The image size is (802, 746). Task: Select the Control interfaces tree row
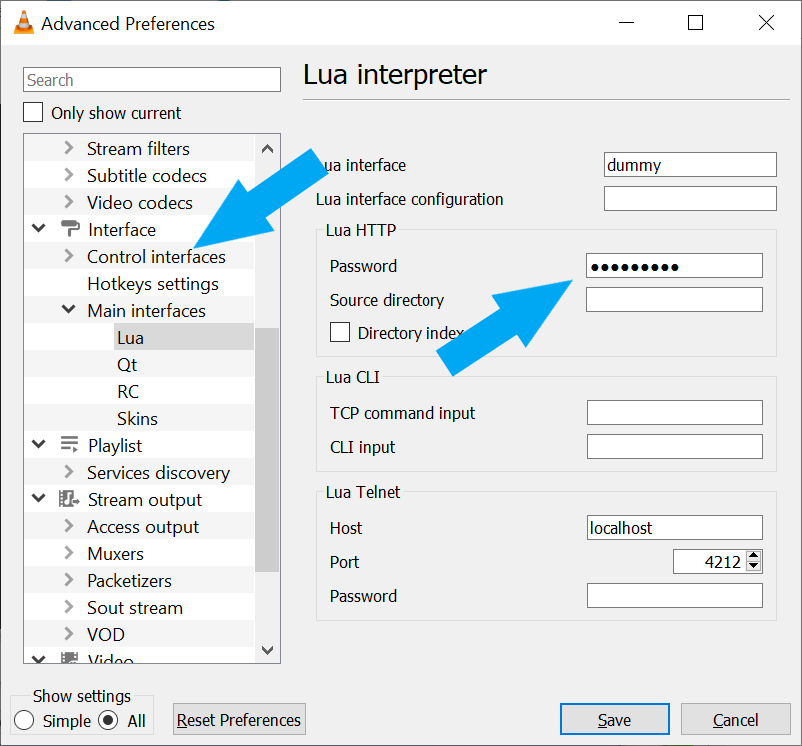139,257
